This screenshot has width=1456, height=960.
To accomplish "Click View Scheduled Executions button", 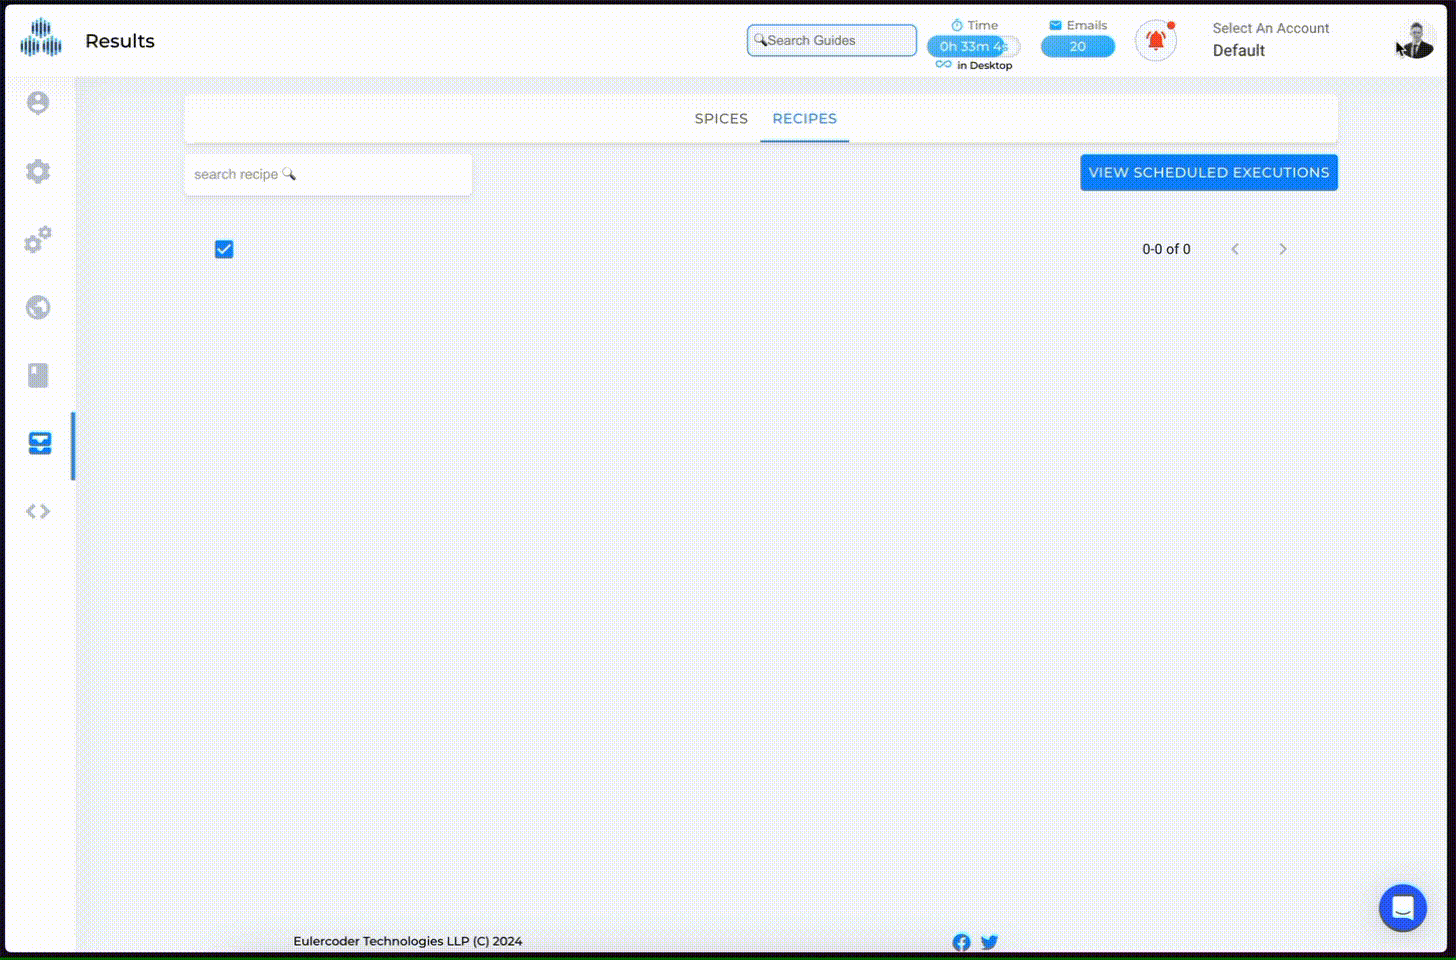I will click(x=1208, y=172).
